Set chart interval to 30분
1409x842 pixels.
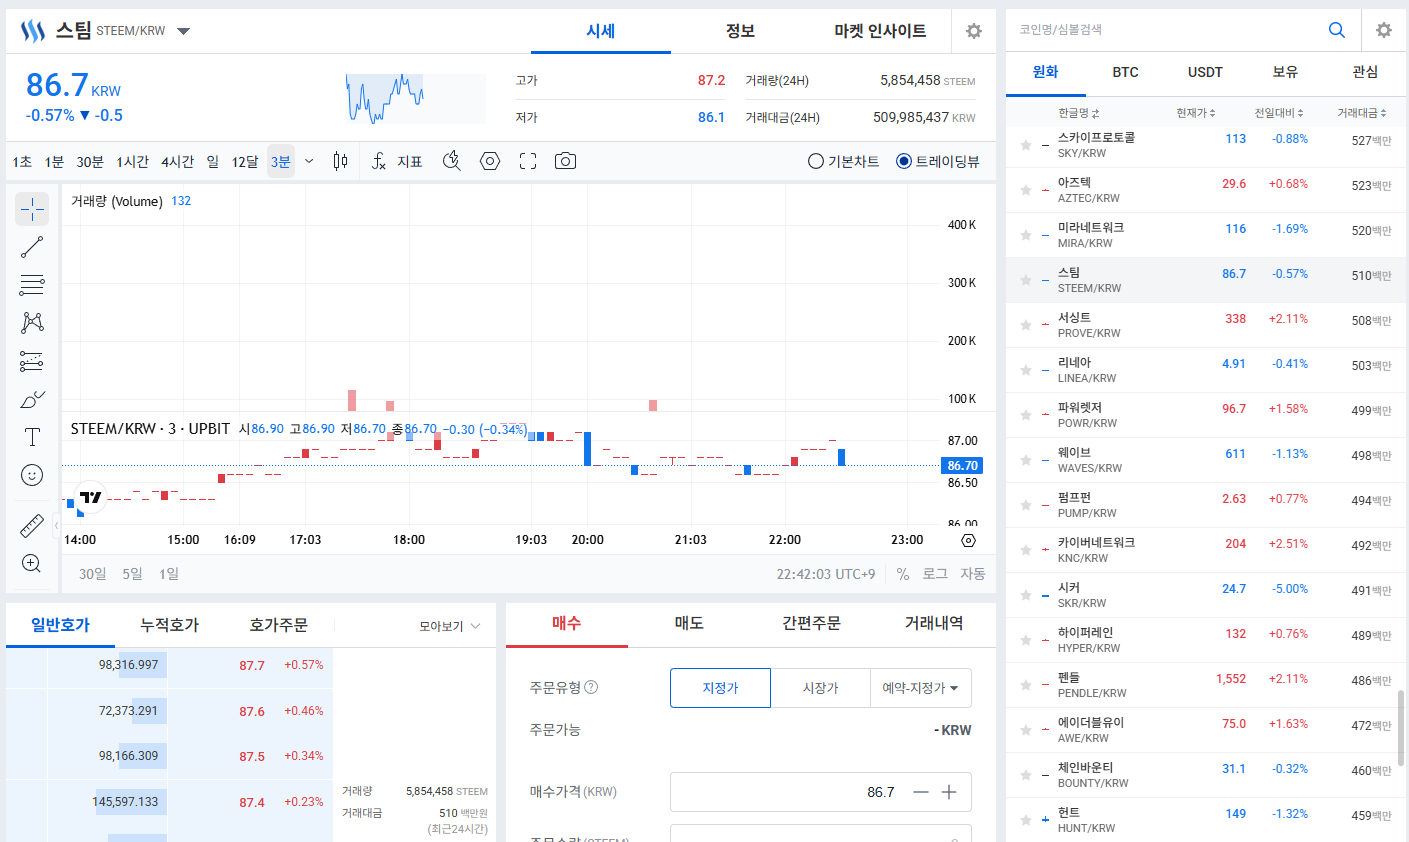pyautogui.click(x=90, y=162)
